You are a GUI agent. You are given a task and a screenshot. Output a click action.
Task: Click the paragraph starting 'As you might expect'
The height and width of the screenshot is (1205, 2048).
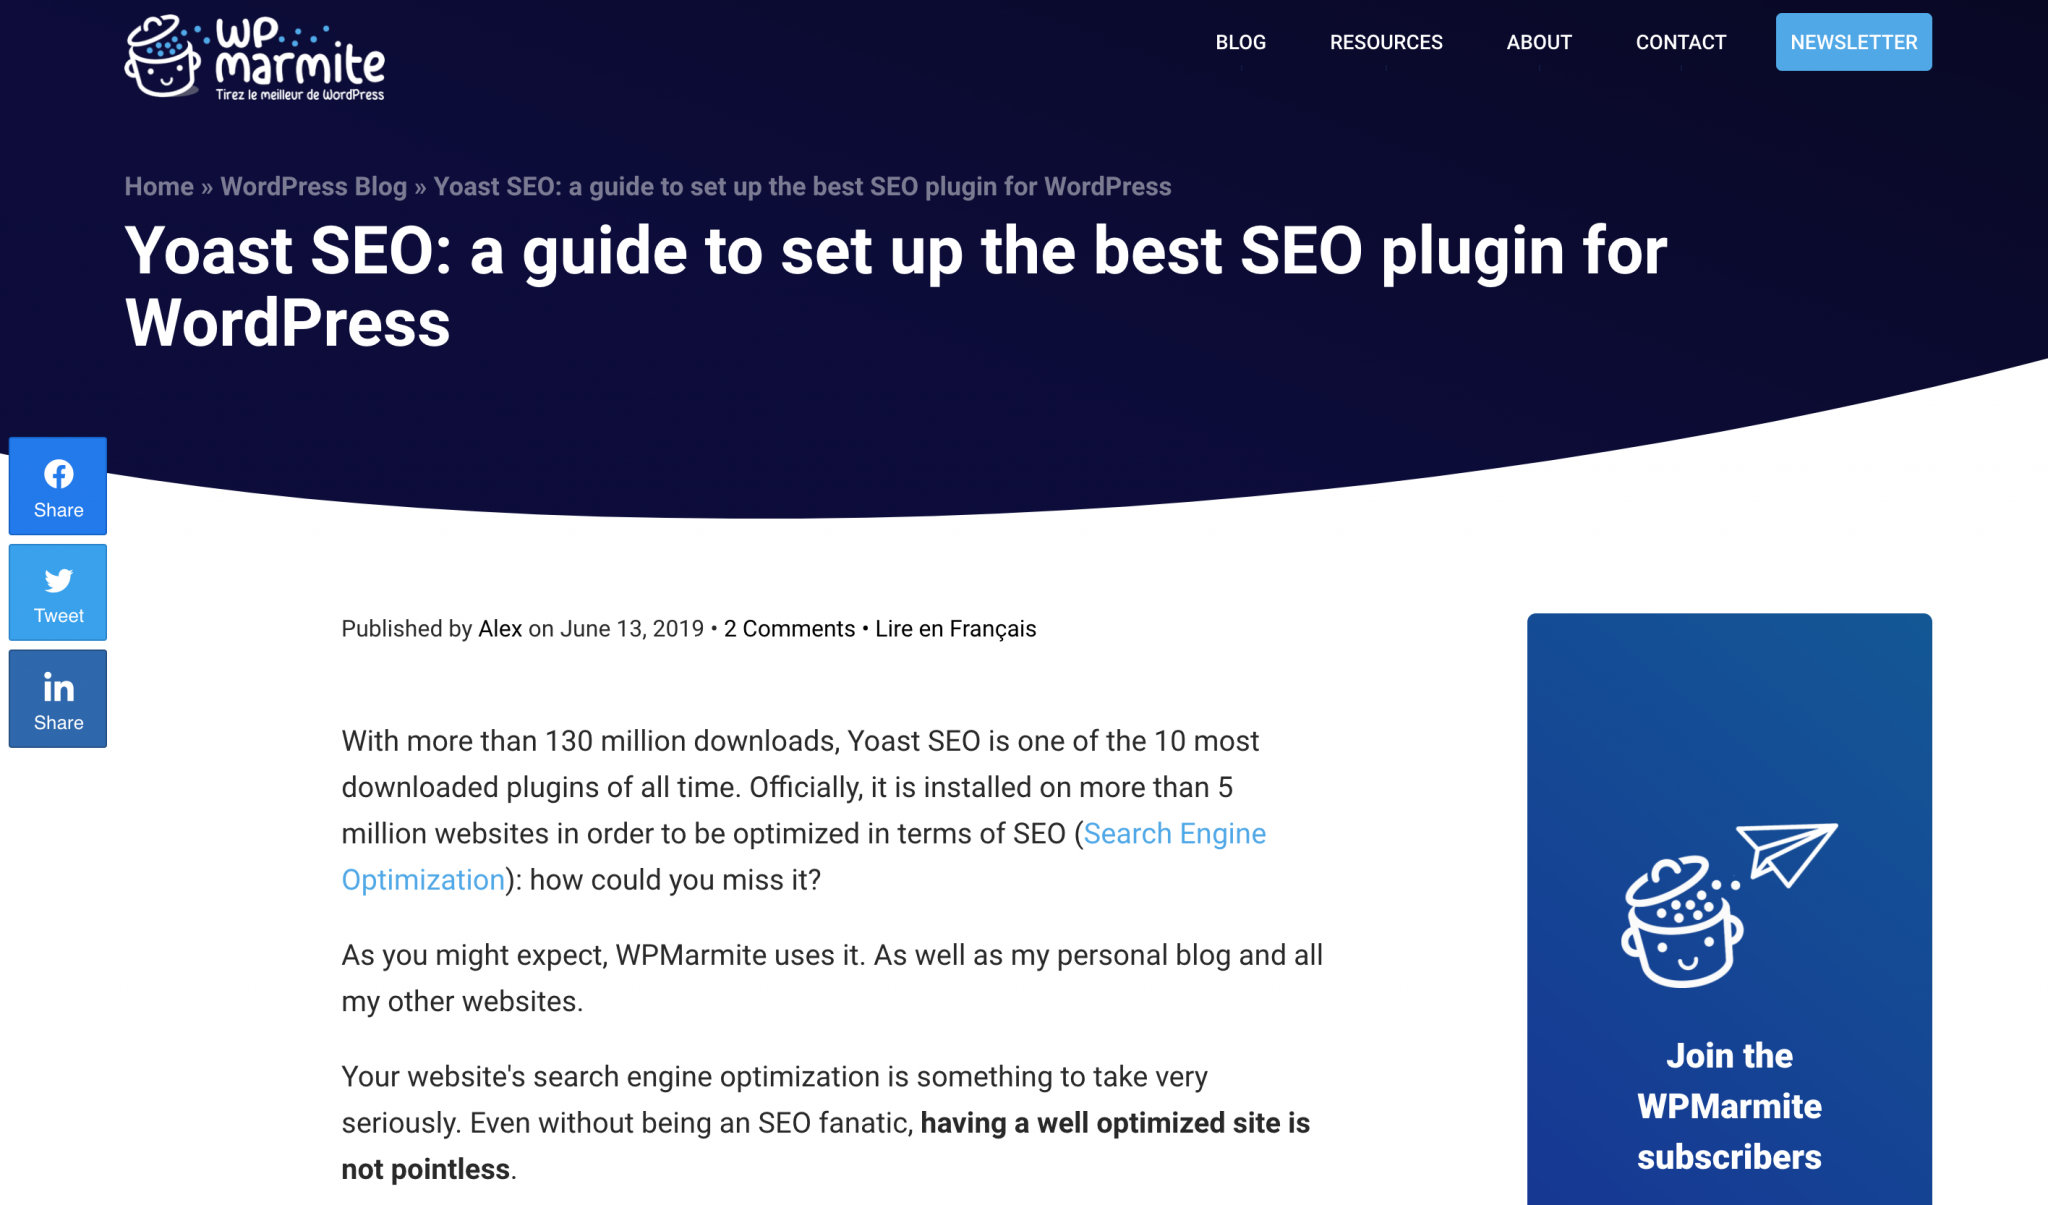point(832,978)
